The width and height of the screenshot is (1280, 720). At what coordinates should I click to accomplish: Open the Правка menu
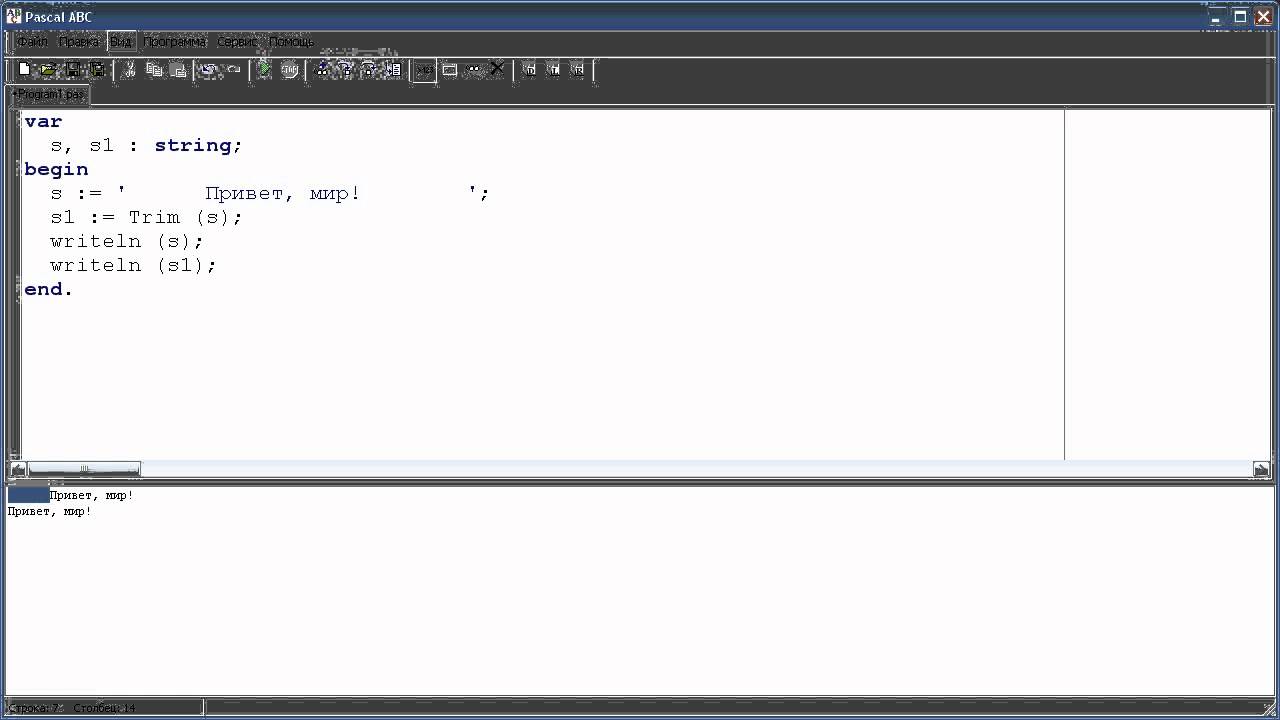click(79, 42)
